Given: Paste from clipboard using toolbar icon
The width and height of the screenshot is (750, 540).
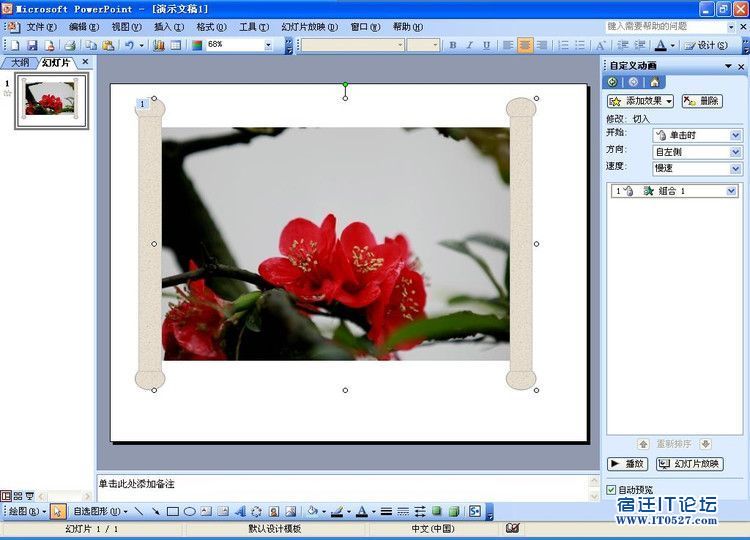Looking at the screenshot, I should [x=109, y=45].
